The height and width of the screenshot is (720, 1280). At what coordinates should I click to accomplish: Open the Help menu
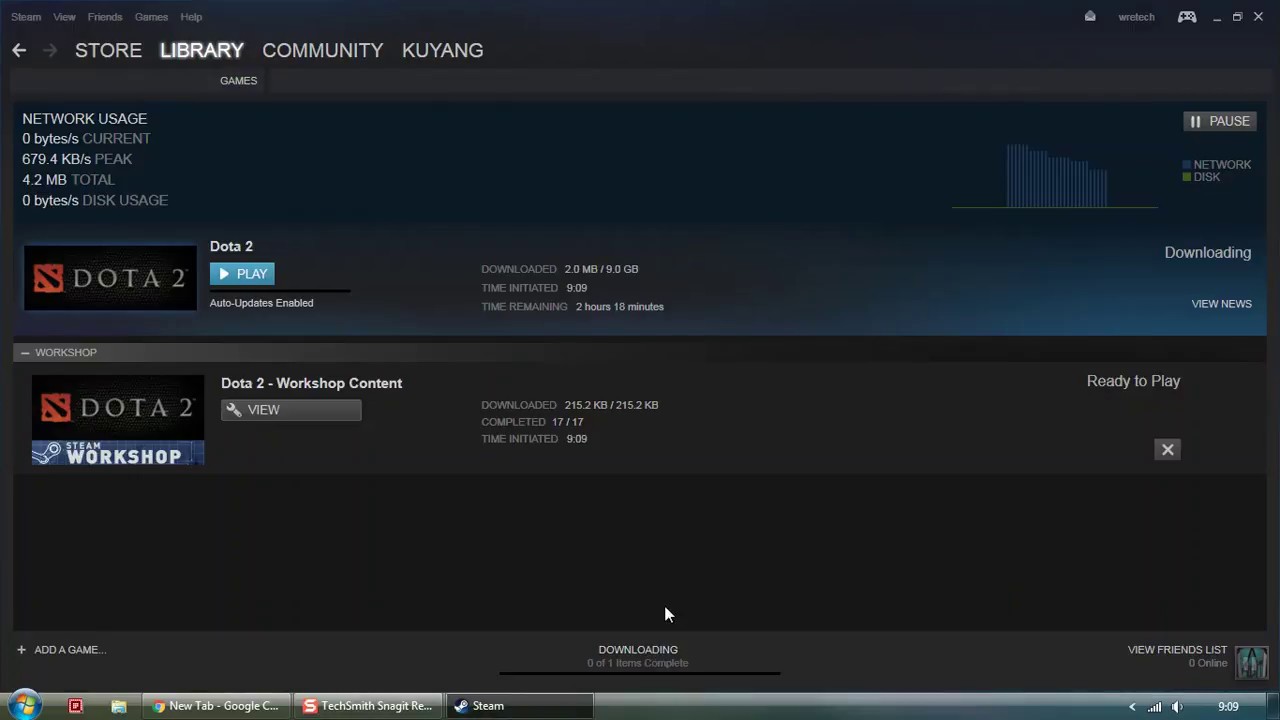point(191,17)
